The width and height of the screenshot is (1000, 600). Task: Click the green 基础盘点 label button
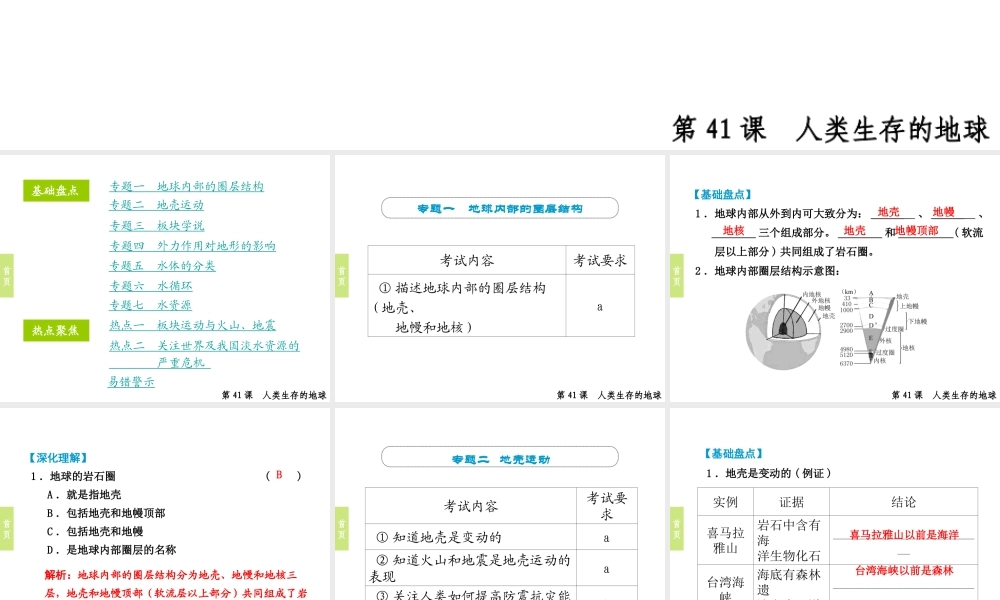point(56,191)
